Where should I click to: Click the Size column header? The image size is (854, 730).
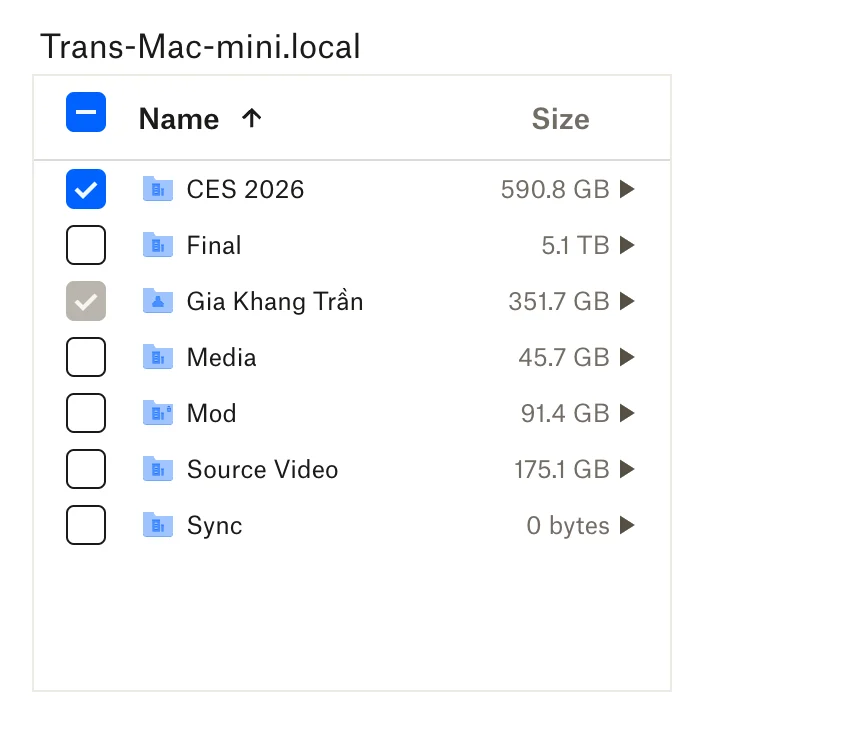click(560, 118)
